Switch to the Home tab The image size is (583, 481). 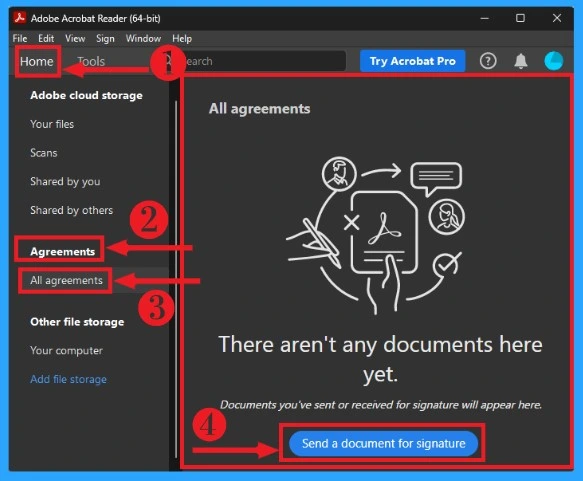click(x=37, y=61)
